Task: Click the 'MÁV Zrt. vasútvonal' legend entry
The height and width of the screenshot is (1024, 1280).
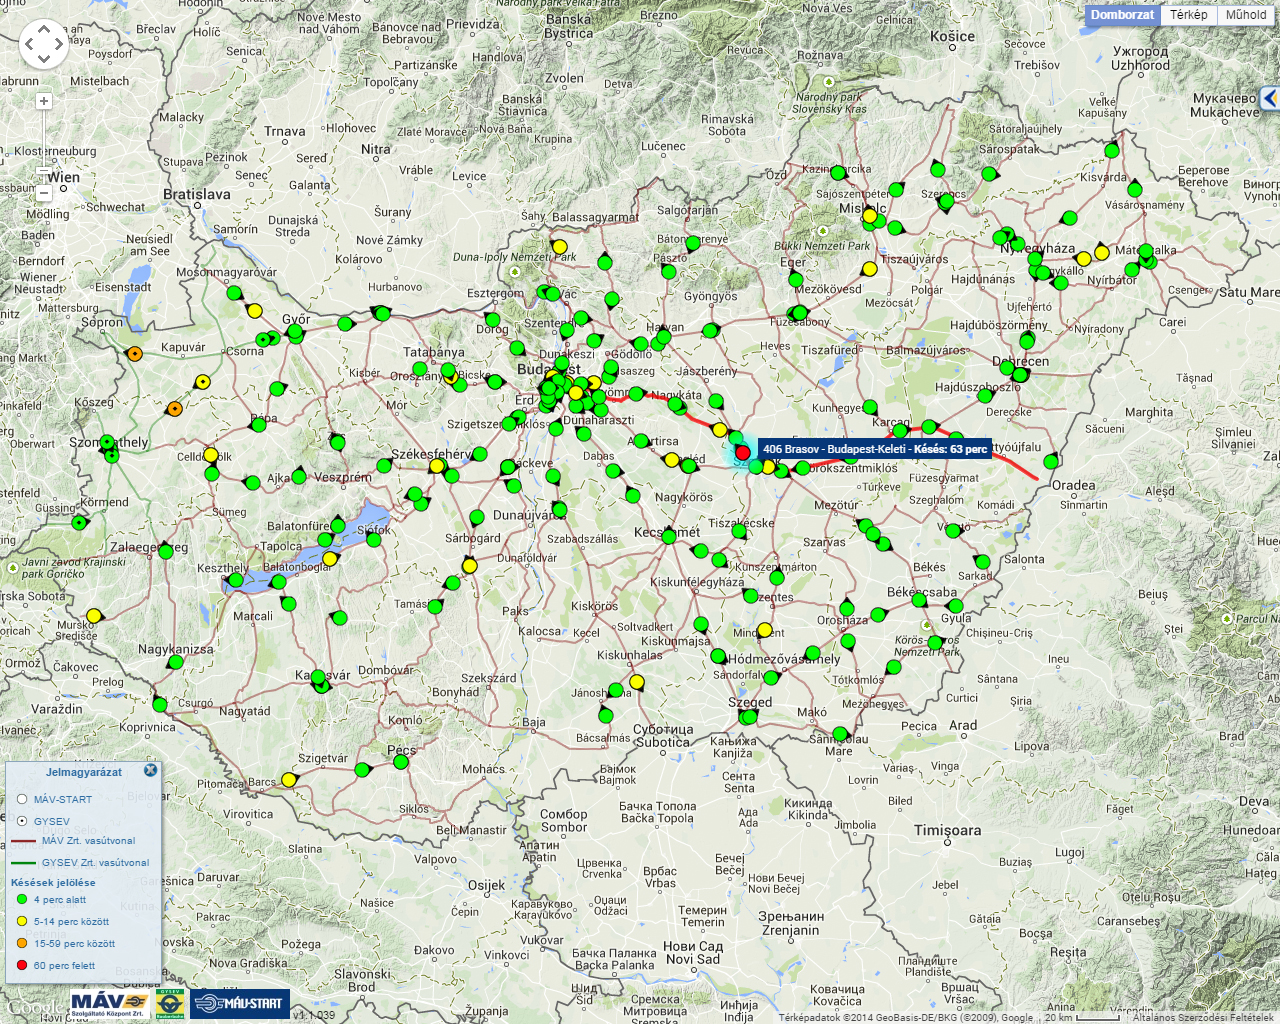Action: point(80,841)
